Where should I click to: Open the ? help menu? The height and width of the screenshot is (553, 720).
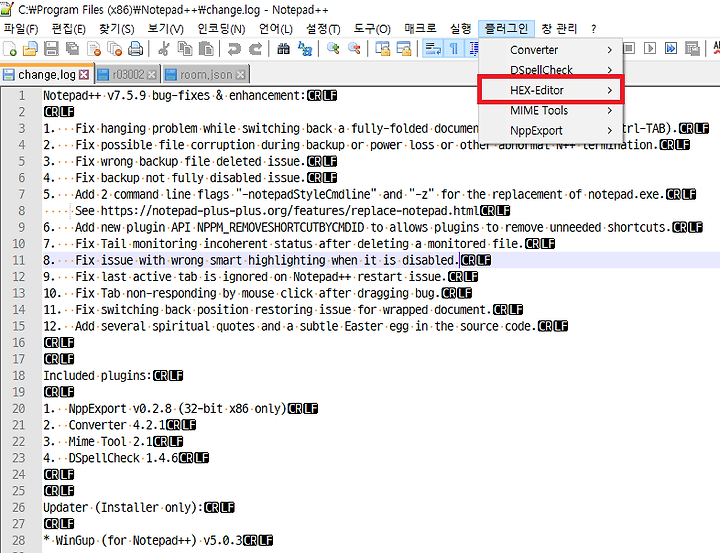pos(594,29)
